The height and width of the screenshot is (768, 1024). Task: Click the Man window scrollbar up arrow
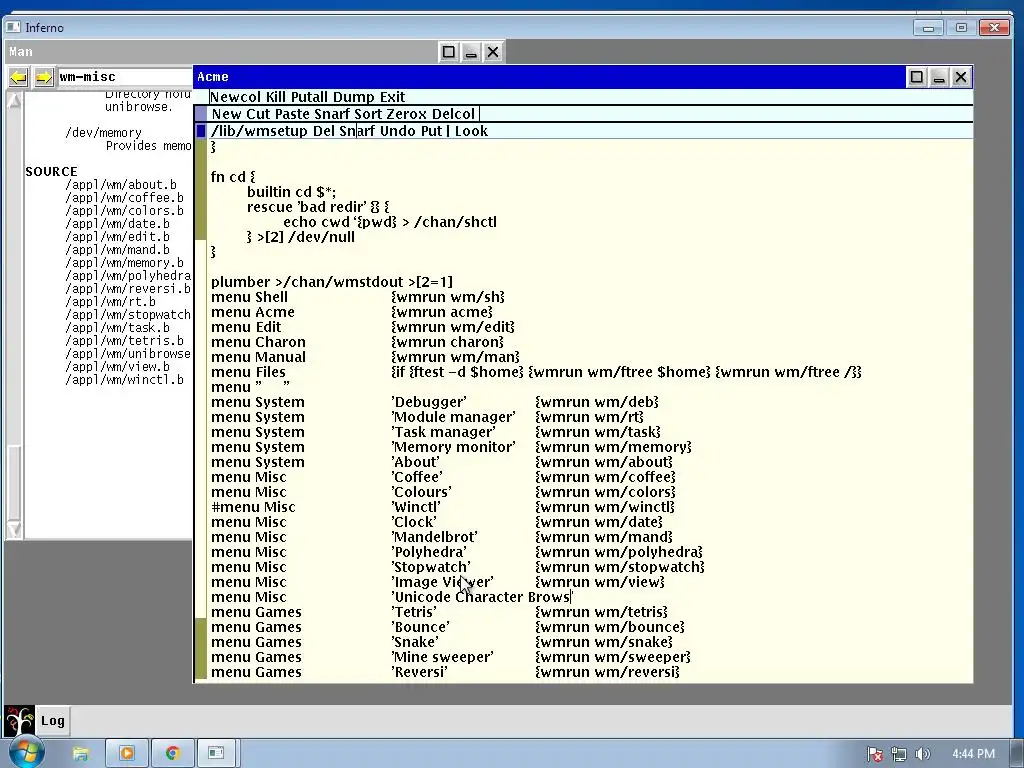[14, 100]
